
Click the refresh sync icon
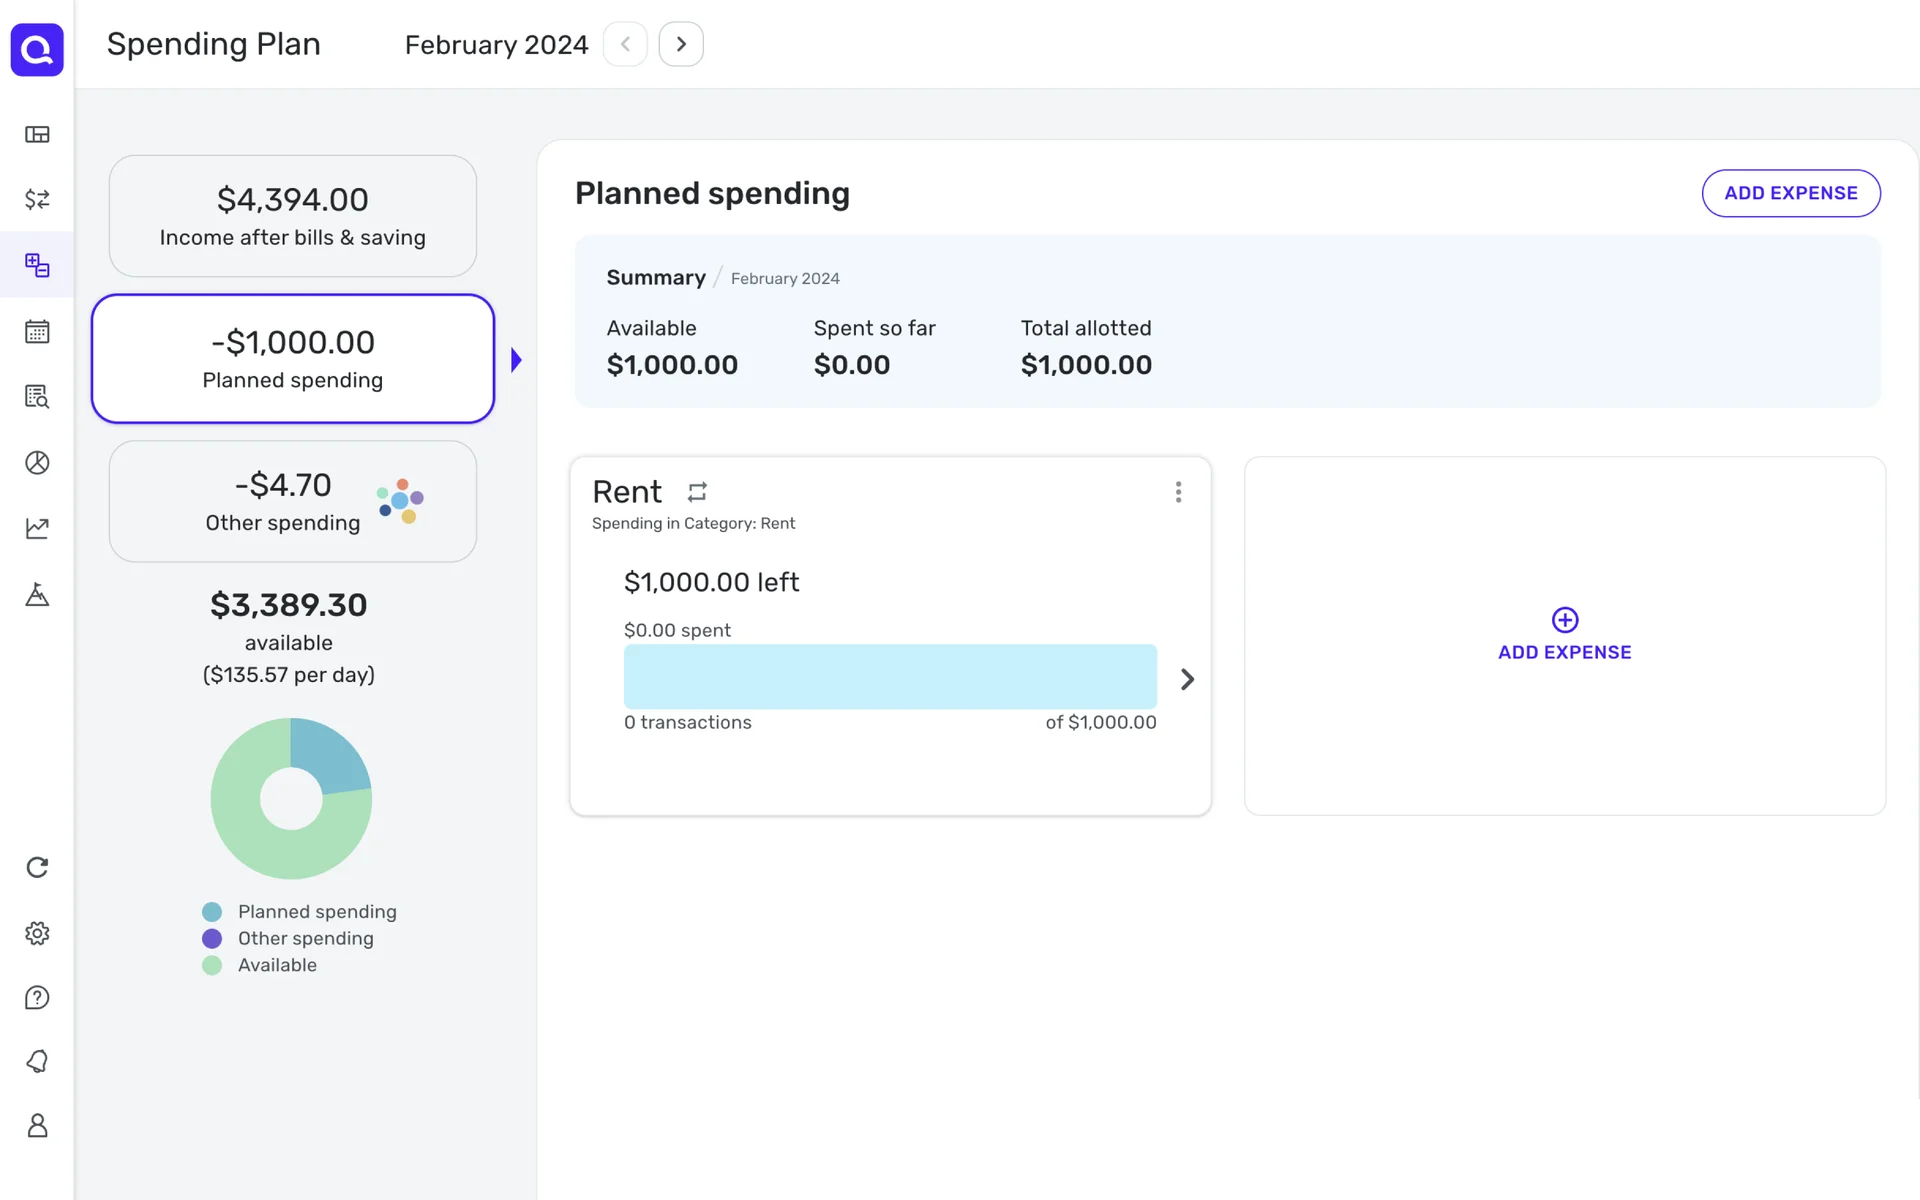click(x=37, y=867)
